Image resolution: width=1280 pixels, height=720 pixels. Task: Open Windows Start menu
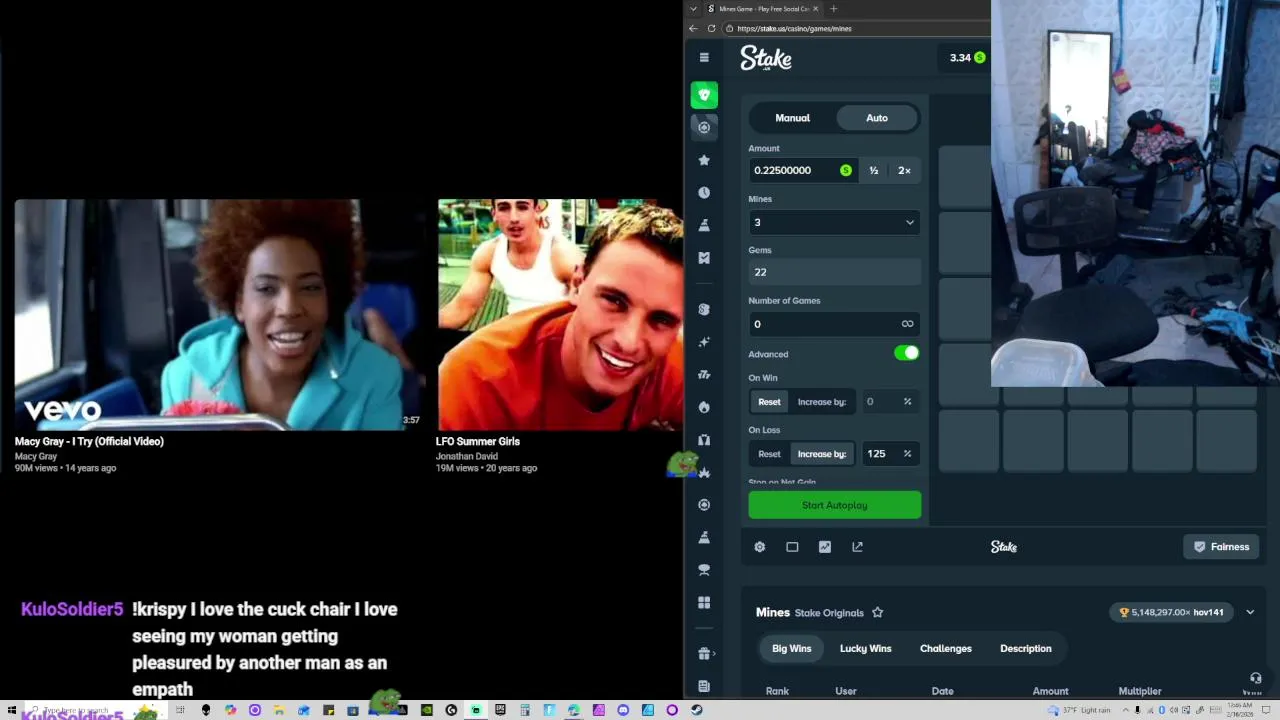pos(12,710)
